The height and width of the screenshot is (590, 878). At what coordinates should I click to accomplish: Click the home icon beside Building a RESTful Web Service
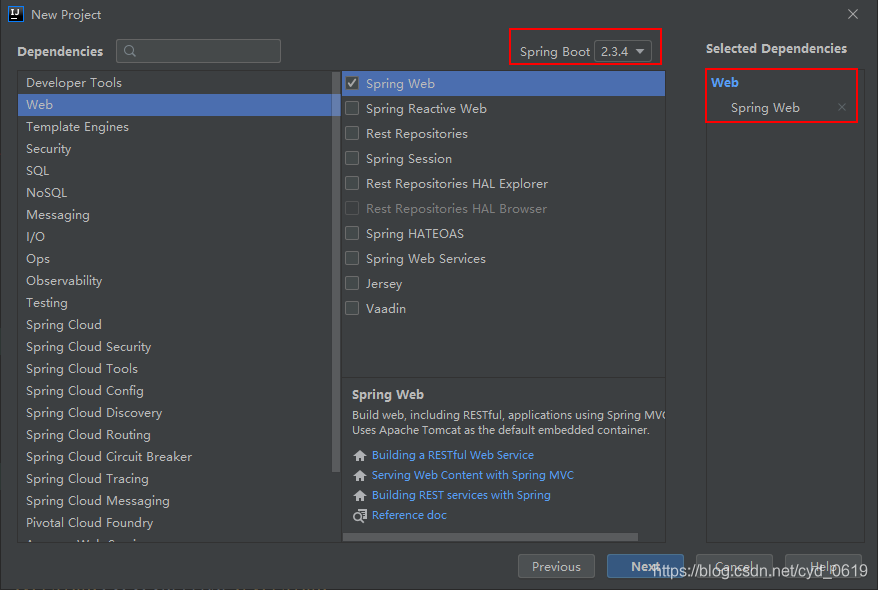[359, 456]
